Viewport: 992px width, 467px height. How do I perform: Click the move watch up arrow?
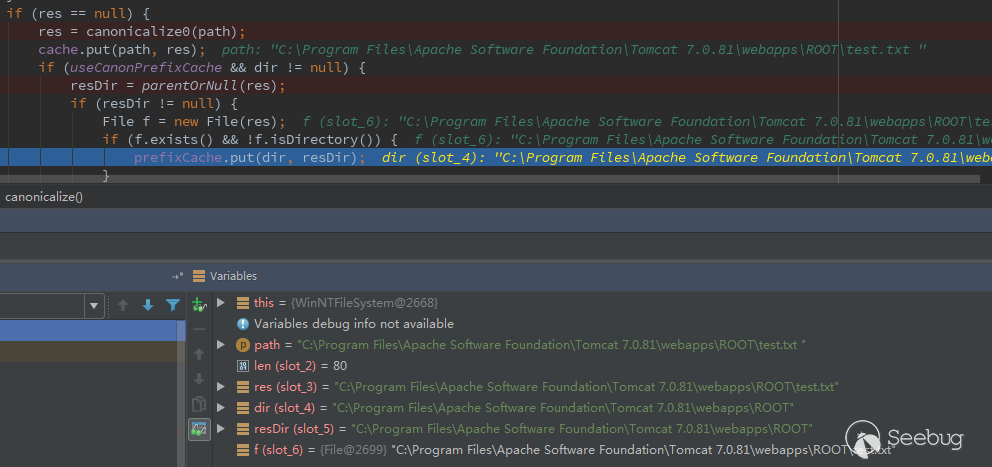(199, 354)
